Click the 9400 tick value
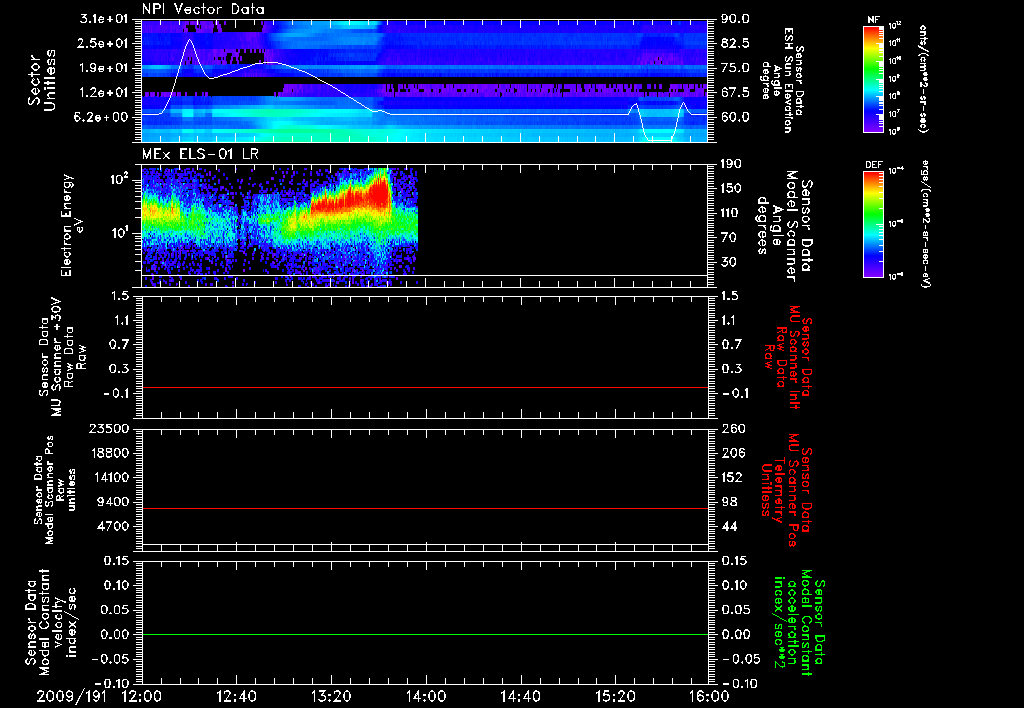The height and width of the screenshot is (708, 1024). point(112,502)
